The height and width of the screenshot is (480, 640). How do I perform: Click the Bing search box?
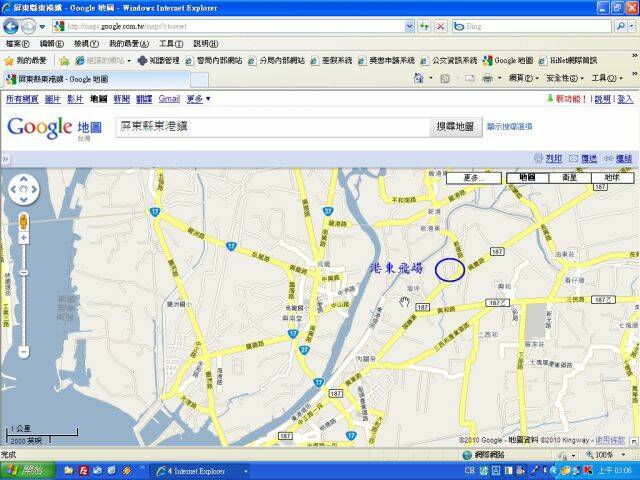click(x=533, y=27)
